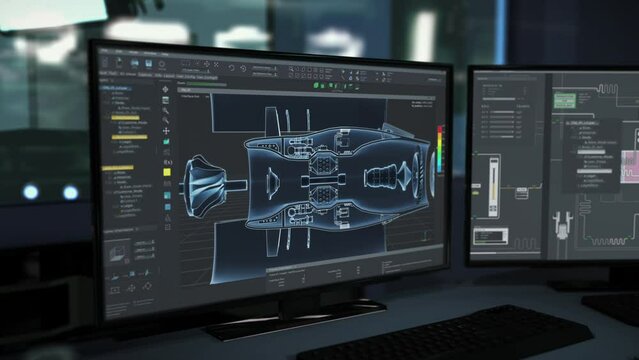Click the rotate diamond icon in bottom-left panel
The height and width of the screenshot is (360, 639).
pyautogui.click(x=147, y=286)
